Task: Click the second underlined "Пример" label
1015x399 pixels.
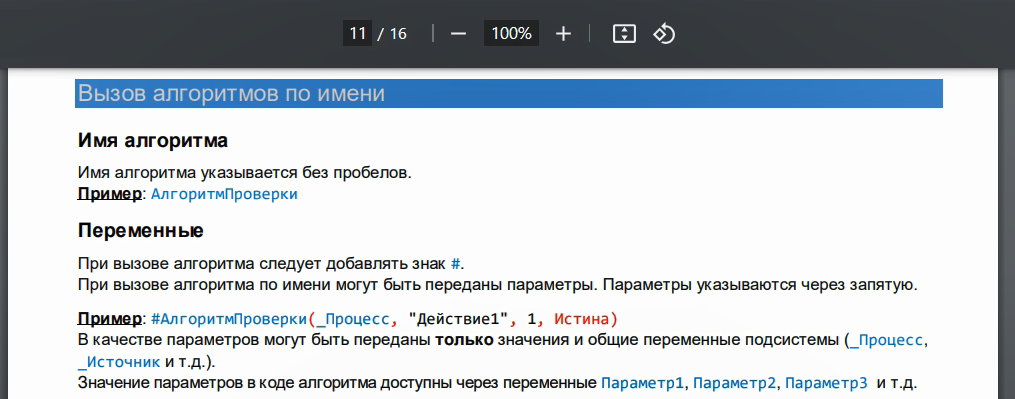Action: [x=109, y=319]
